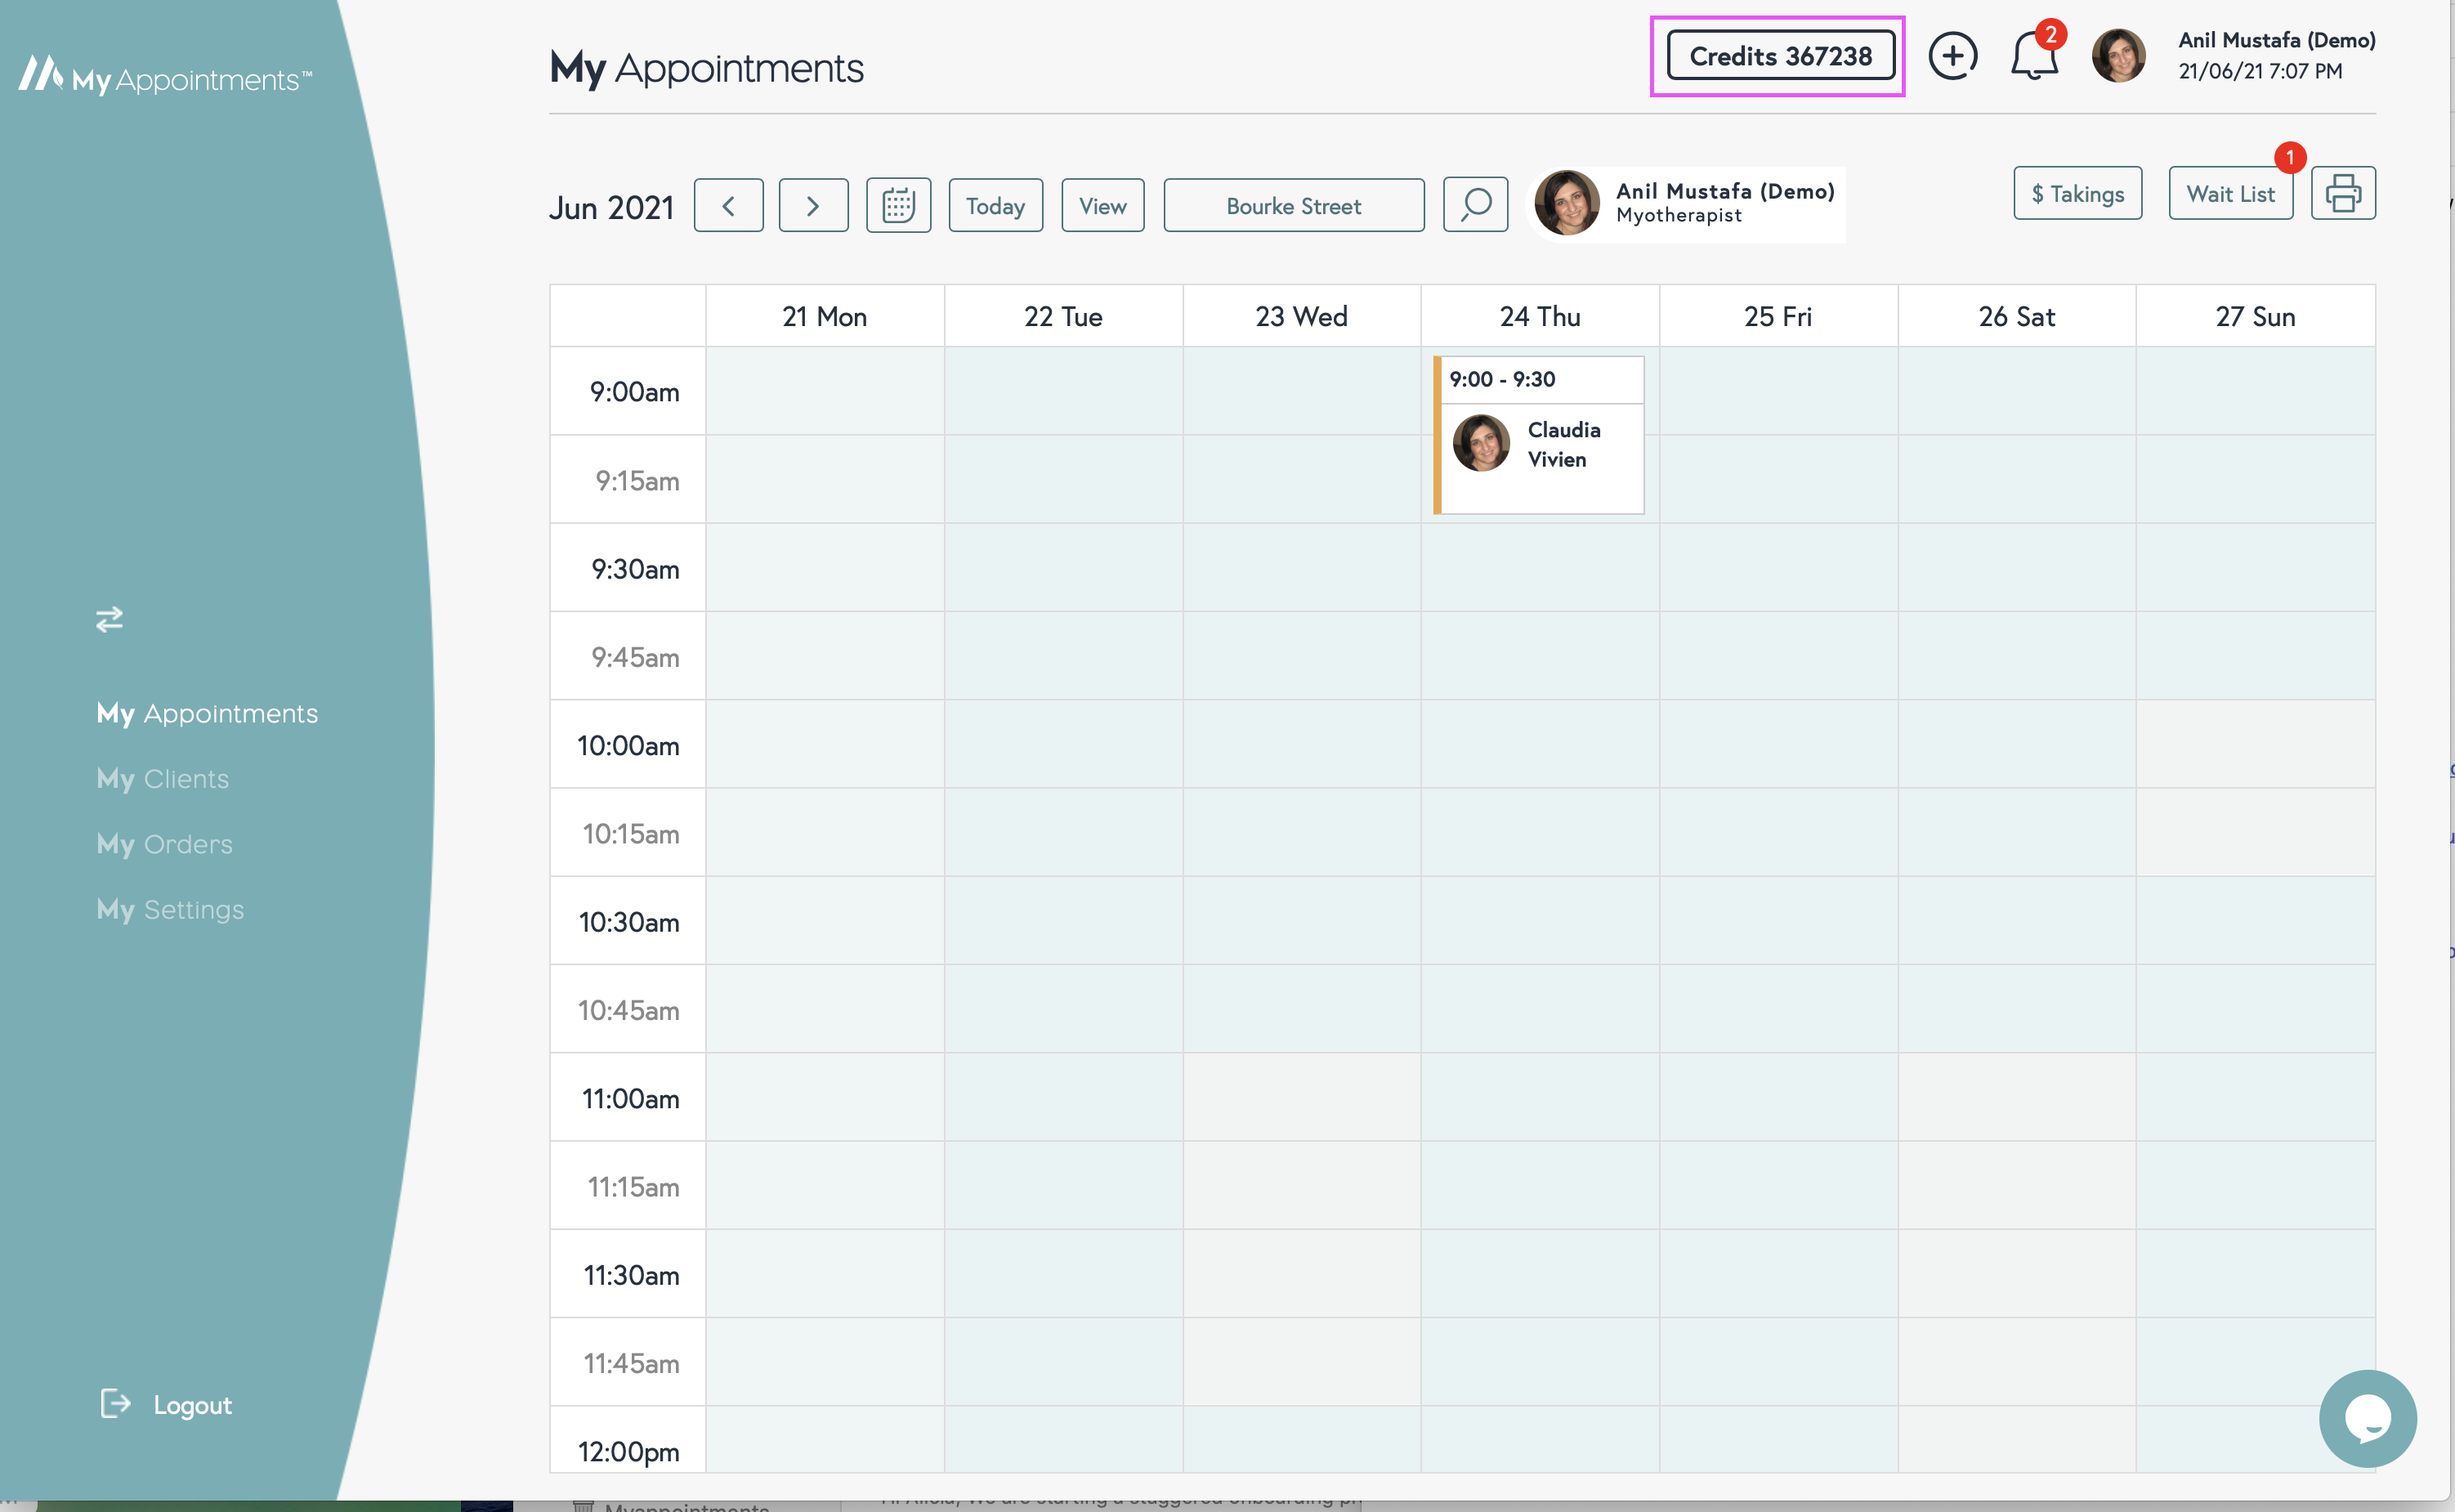The height and width of the screenshot is (1512, 2455).
Task: Toggle sidebar with swap arrows icon
Action: [x=109, y=619]
